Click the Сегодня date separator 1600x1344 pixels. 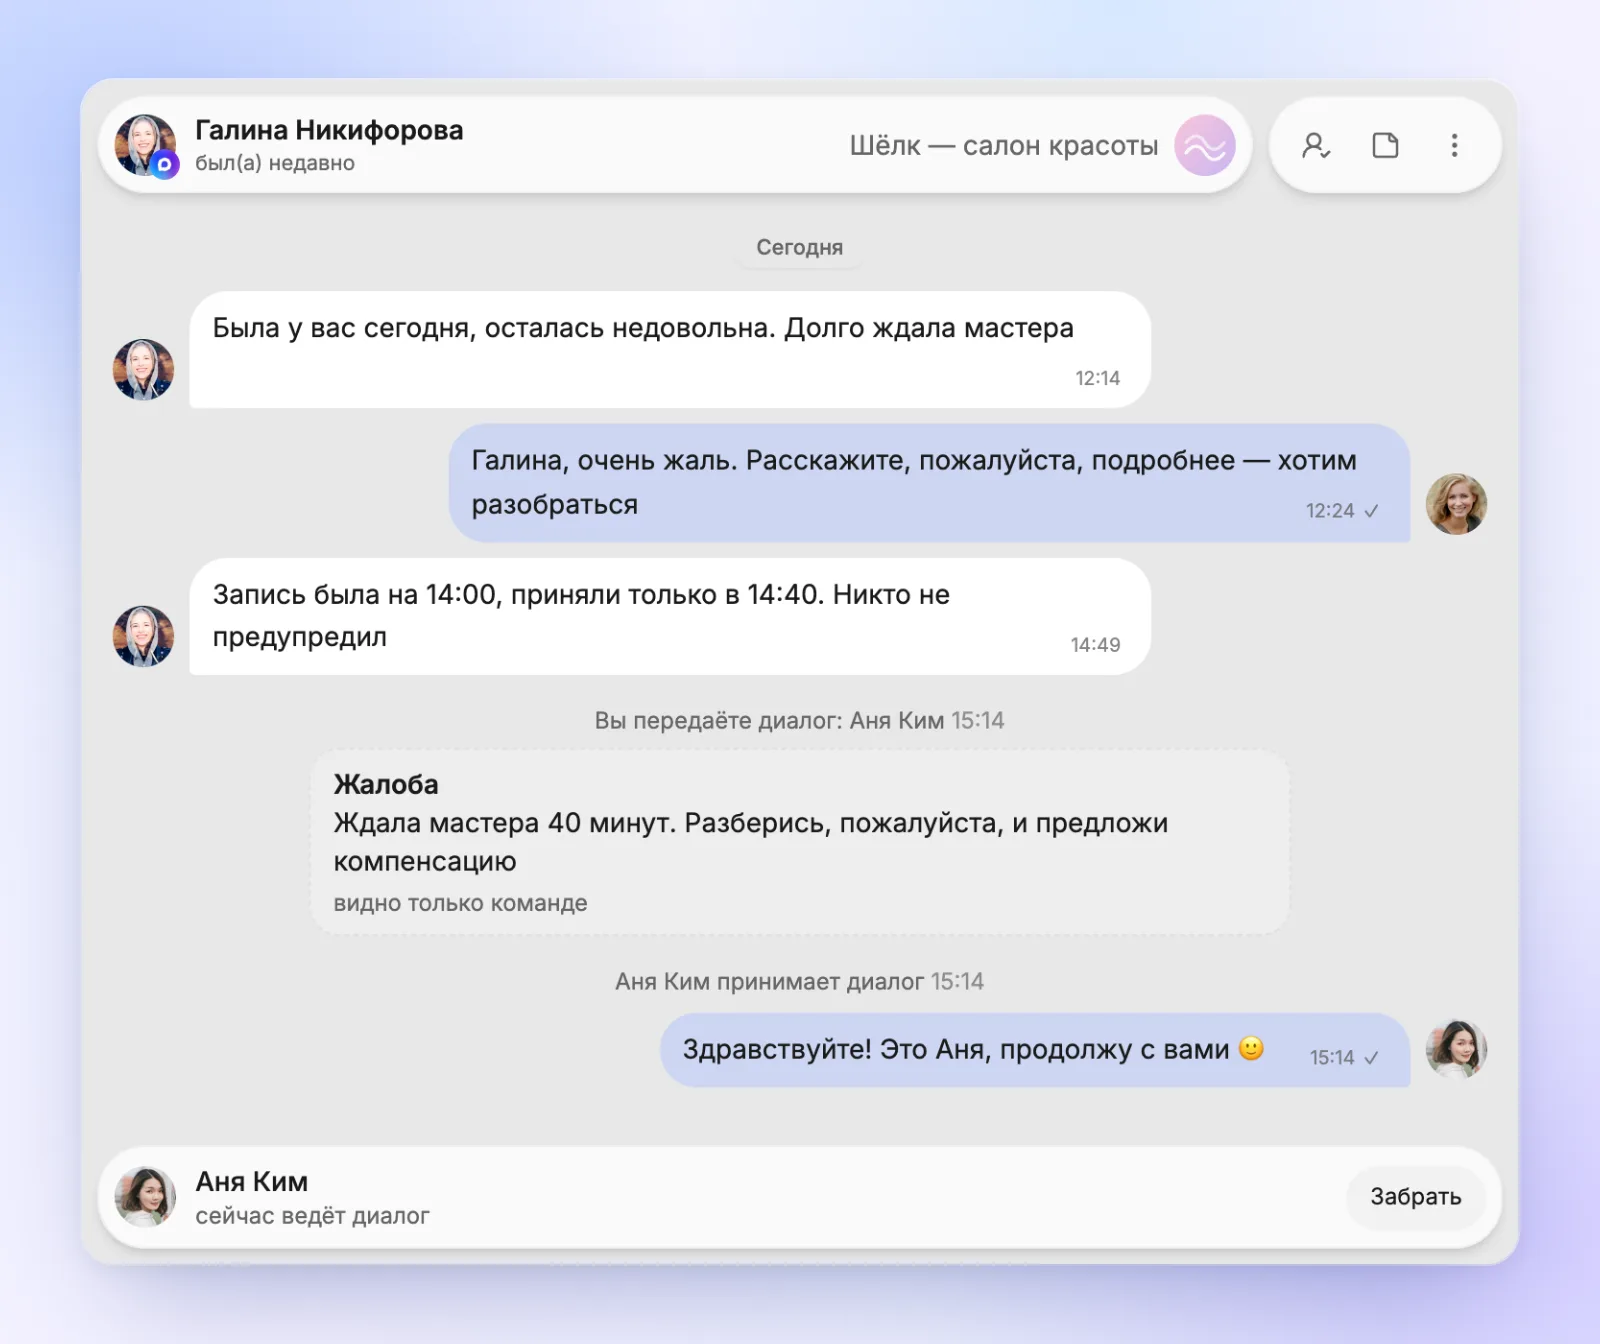point(800,247)
